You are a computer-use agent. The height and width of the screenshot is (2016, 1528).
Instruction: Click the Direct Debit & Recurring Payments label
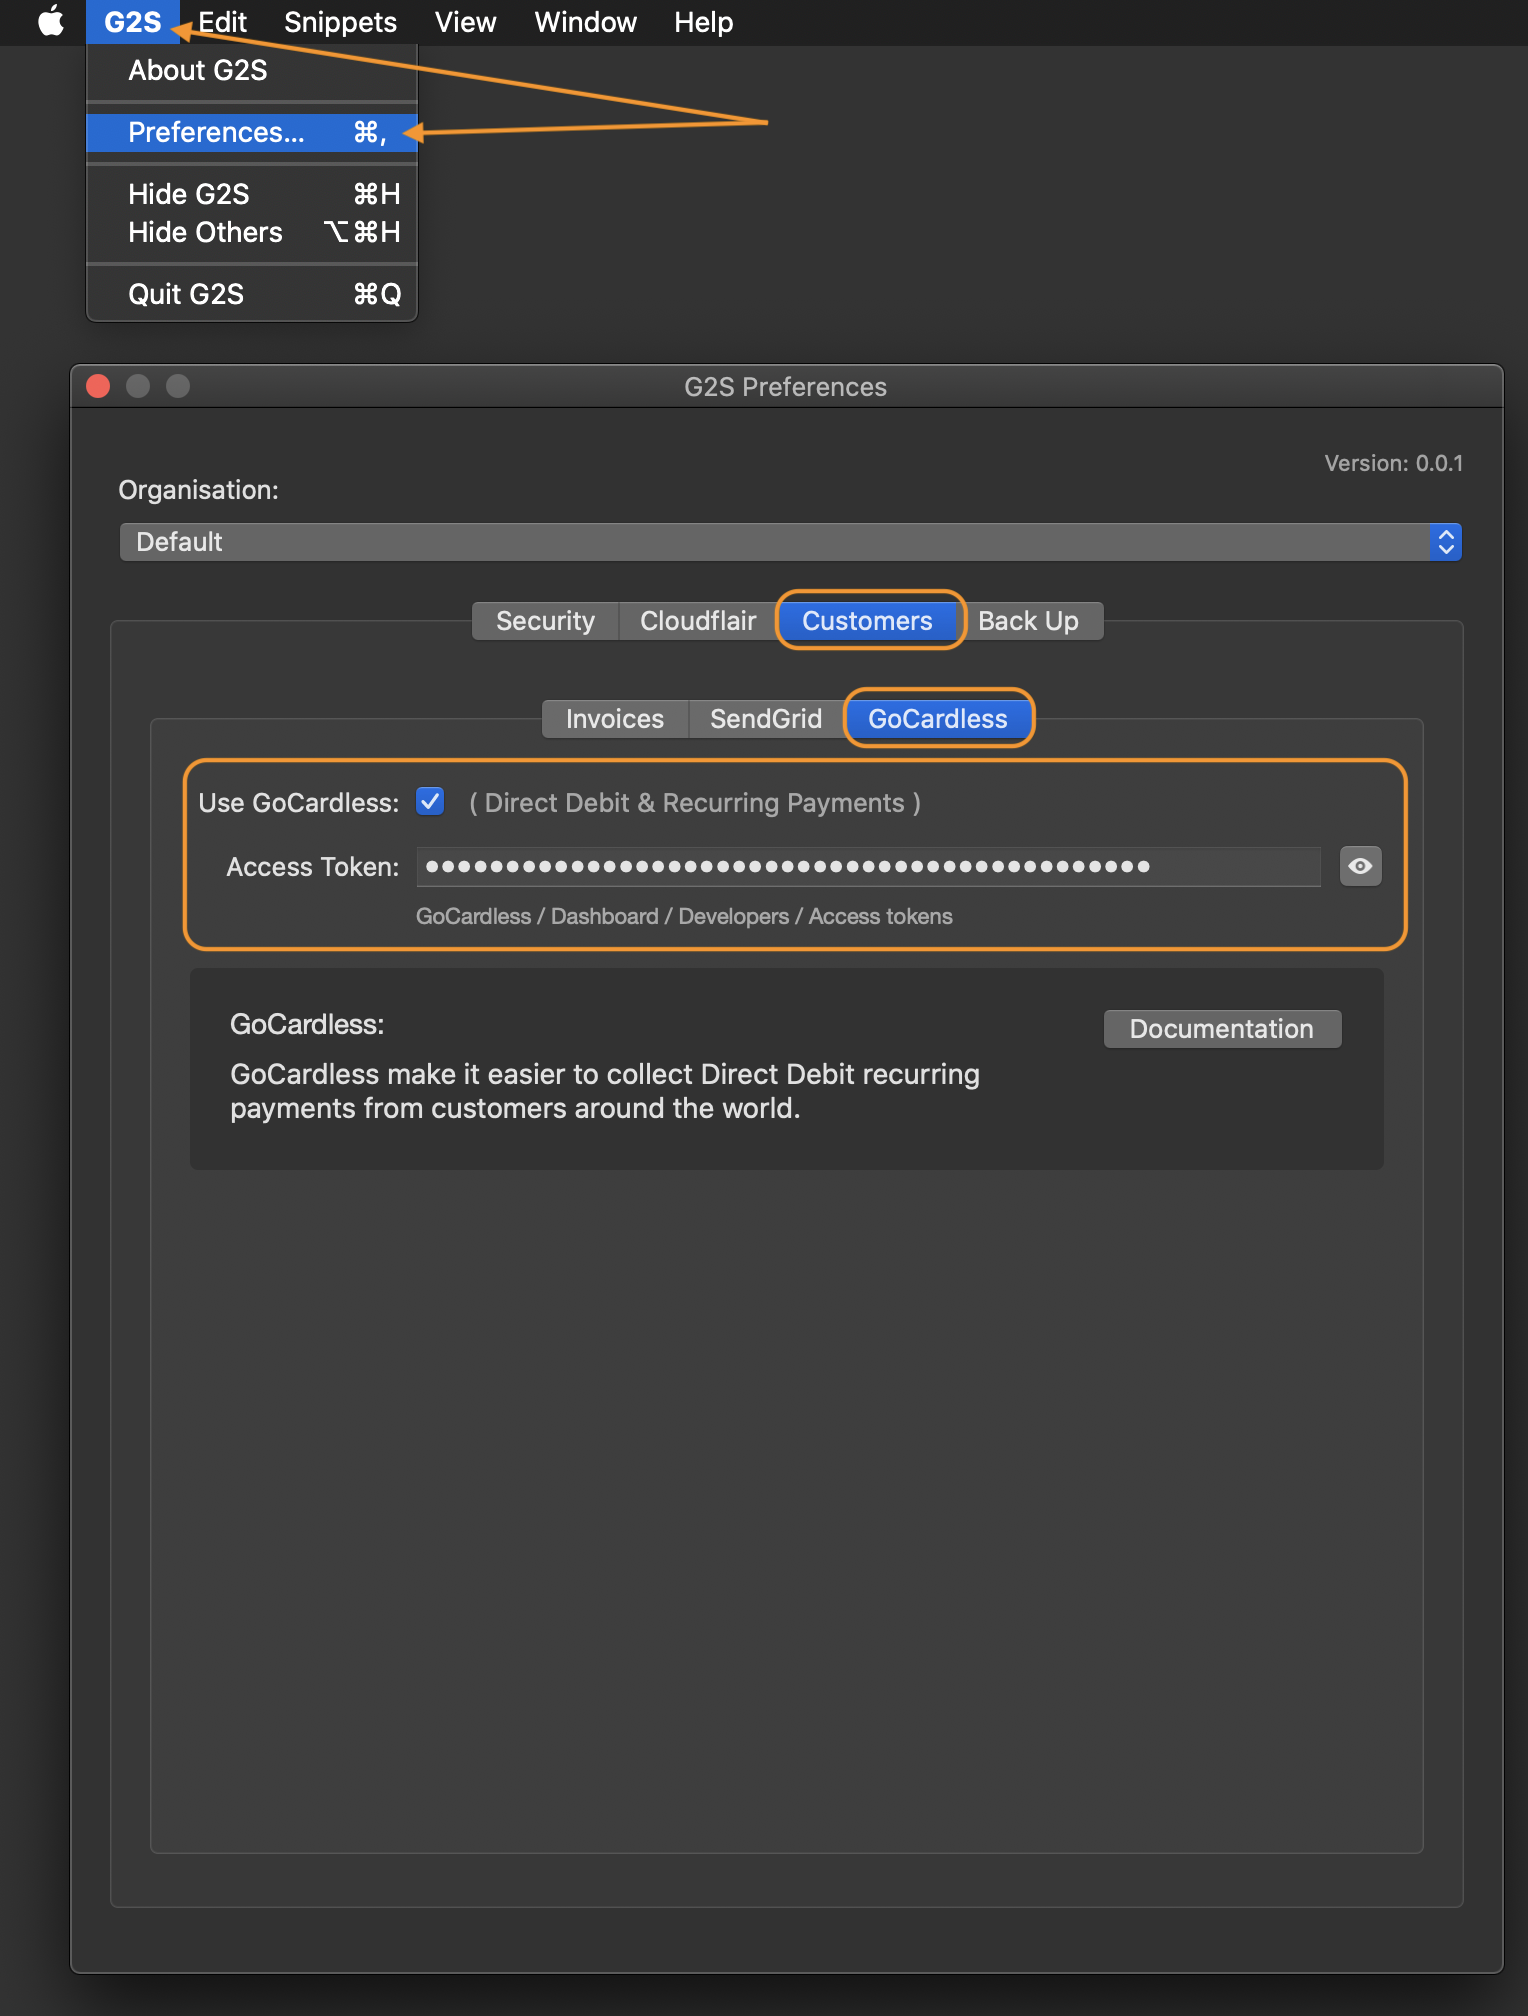(695, 803)
